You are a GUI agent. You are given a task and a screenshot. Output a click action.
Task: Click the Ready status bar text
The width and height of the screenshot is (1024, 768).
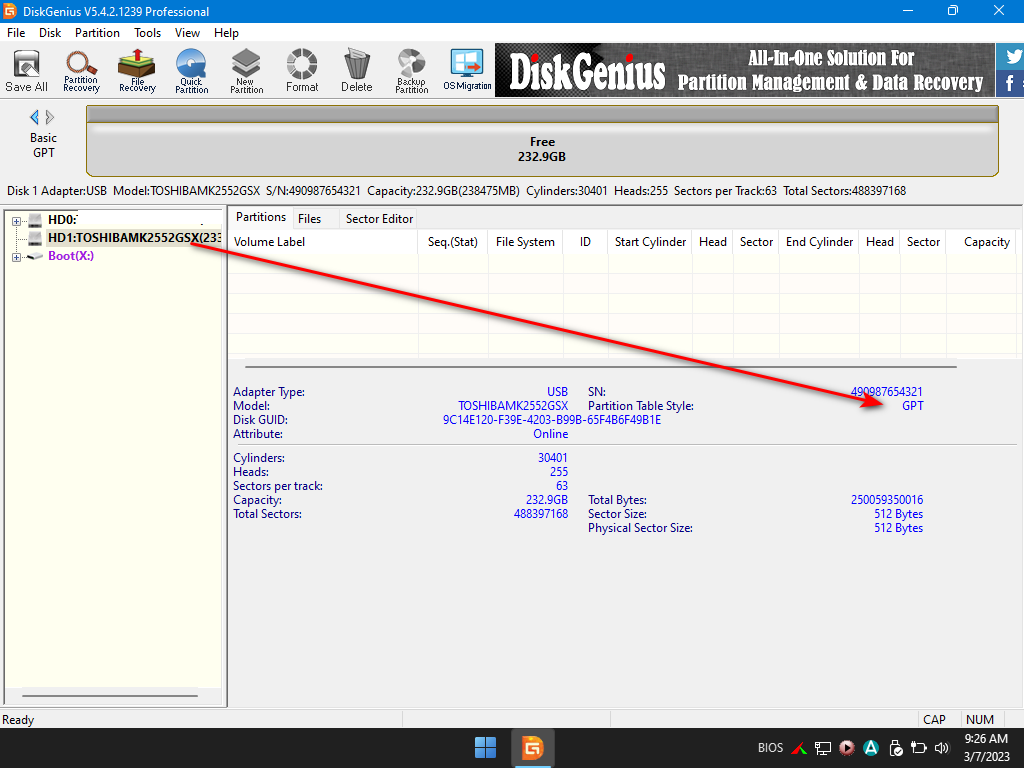click(x=18, y=720)
